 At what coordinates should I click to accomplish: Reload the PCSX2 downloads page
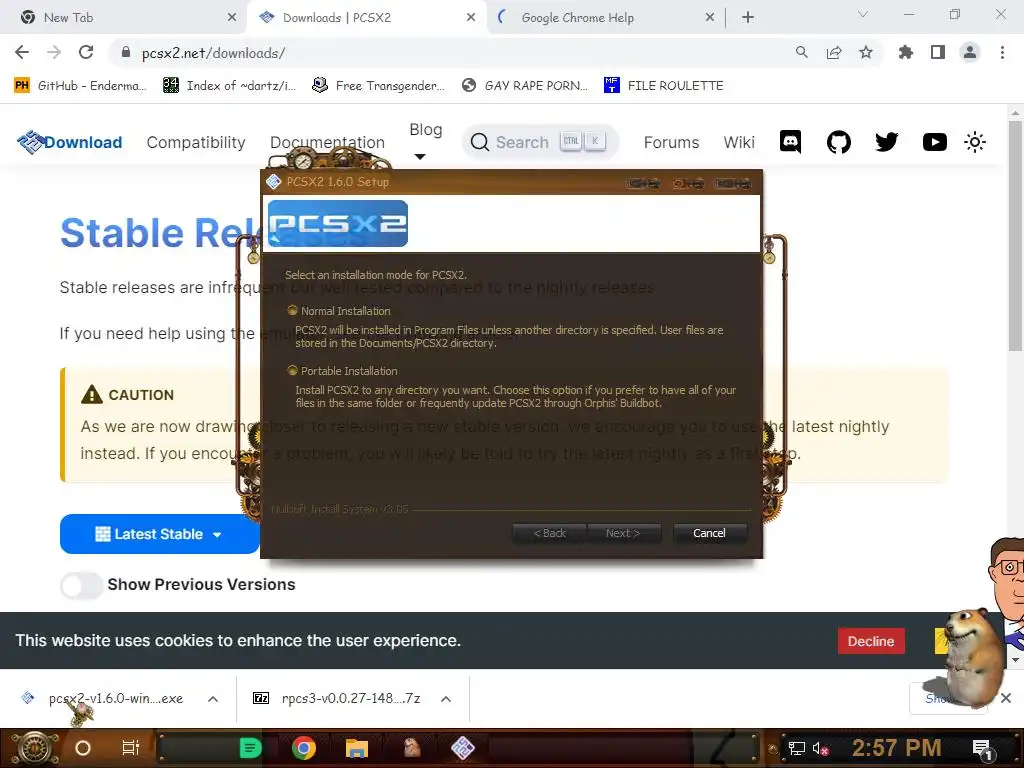coord(86,52)
